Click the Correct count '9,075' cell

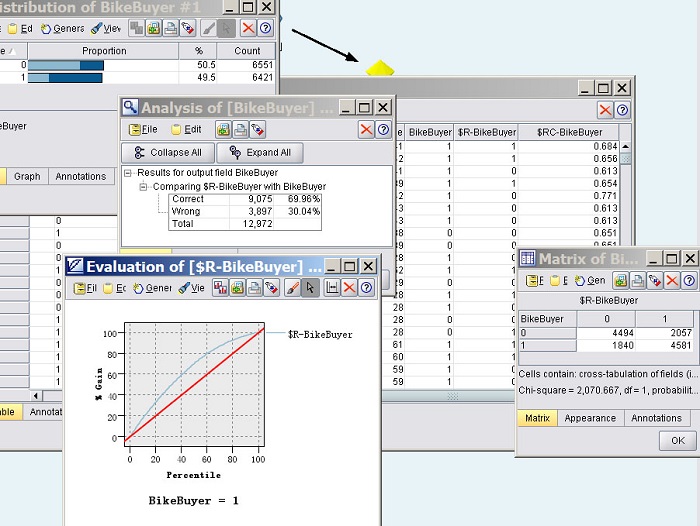click(251, 199)
